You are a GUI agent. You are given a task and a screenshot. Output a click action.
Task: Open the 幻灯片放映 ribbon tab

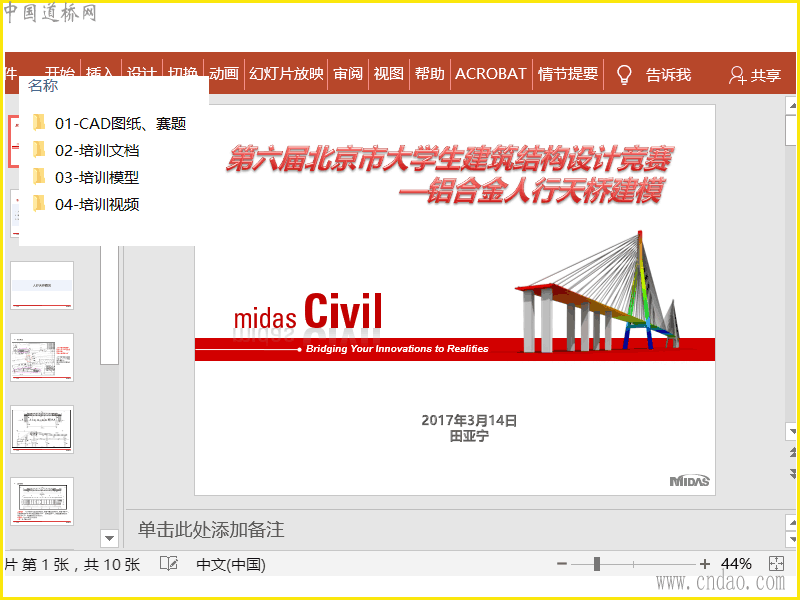coord(286,74)
